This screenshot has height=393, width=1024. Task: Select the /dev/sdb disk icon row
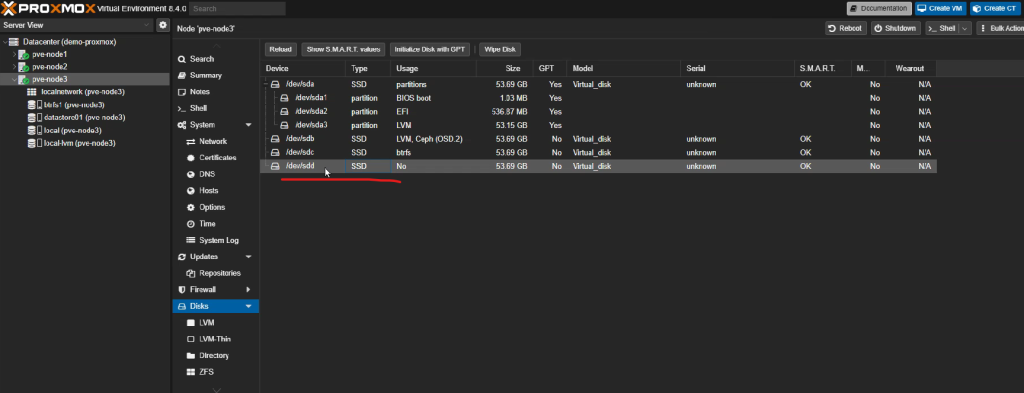point(275,139)
